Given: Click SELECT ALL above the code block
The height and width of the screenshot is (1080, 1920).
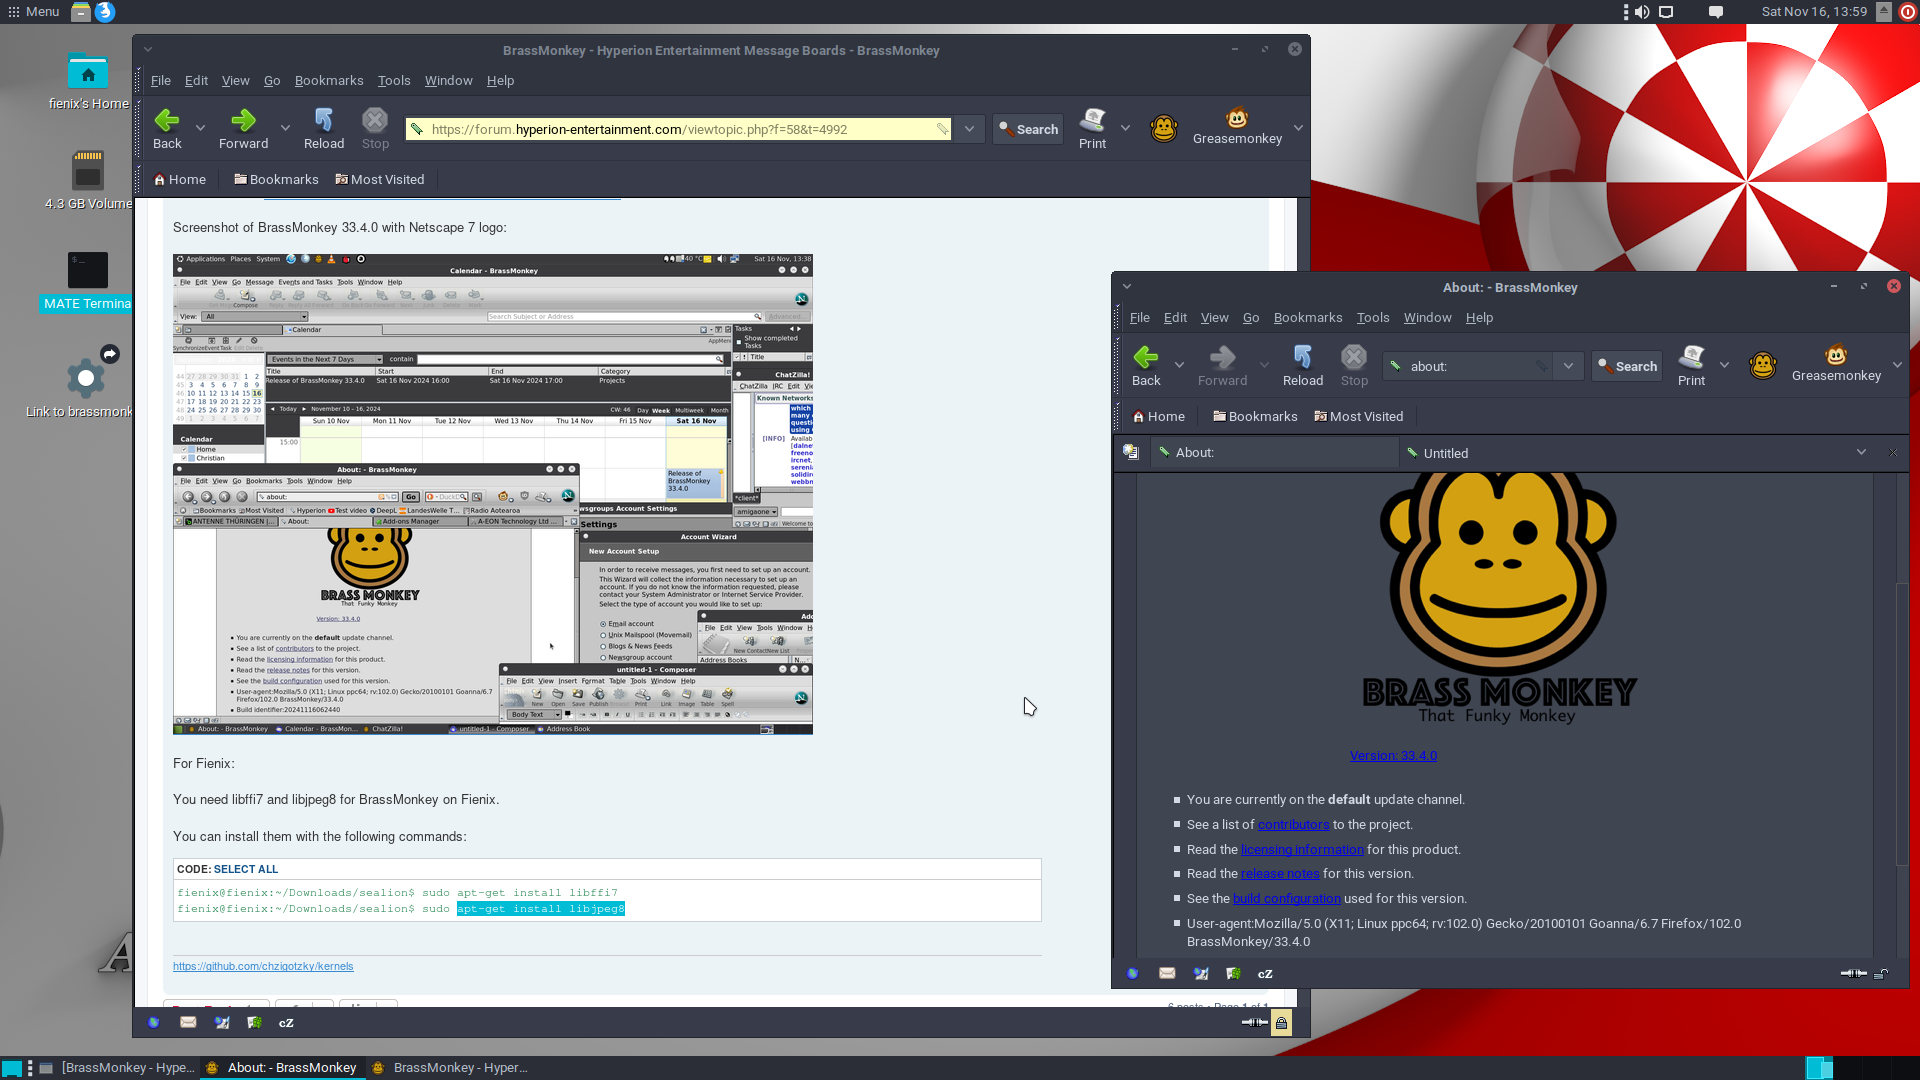Looking at the screenshot, I should (246, 869).
